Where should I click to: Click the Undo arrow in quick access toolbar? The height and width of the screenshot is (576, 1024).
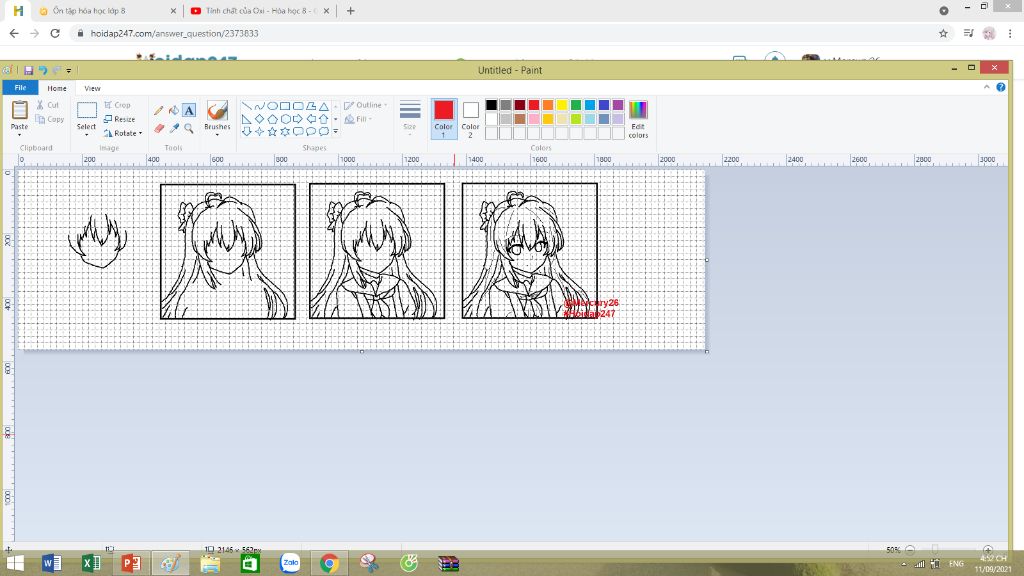[x=42, y=70]
